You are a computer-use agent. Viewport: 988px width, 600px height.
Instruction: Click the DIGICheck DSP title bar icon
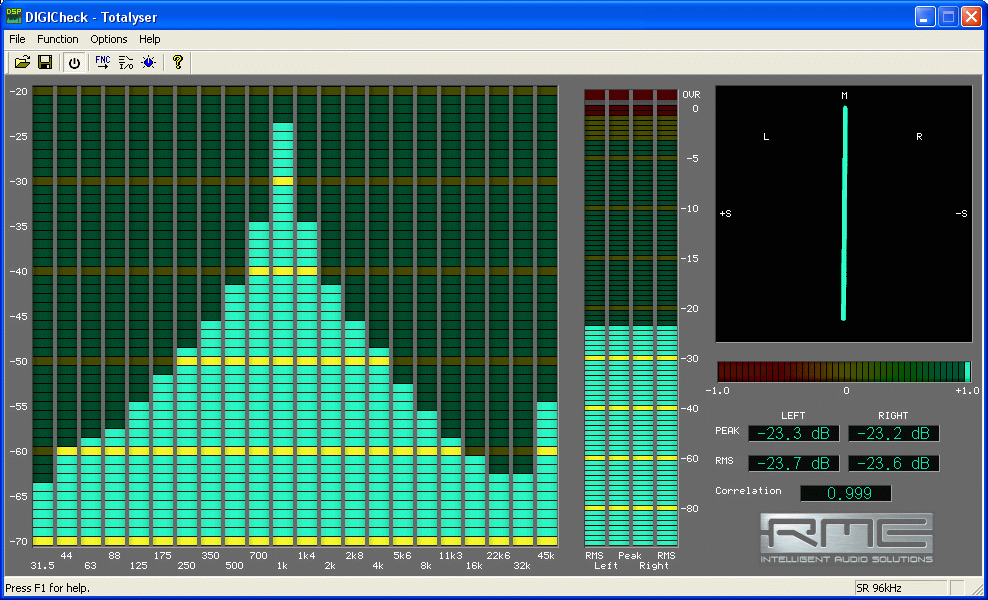[14, 16]
